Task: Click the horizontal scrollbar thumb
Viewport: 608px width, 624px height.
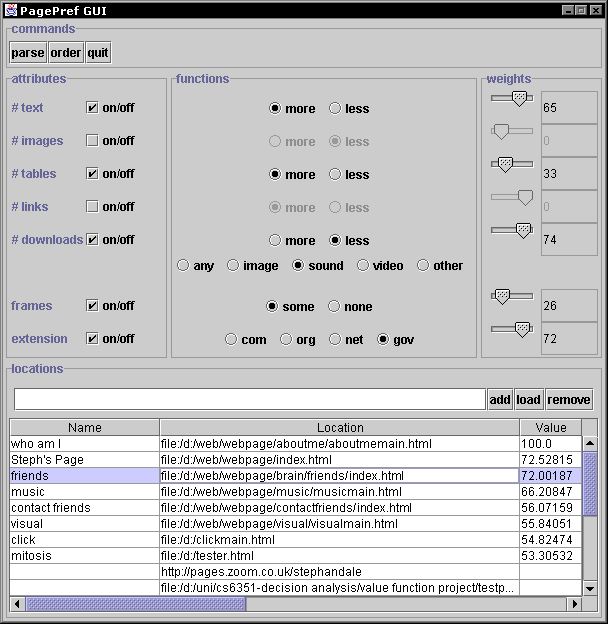Action: coord(136,604)
